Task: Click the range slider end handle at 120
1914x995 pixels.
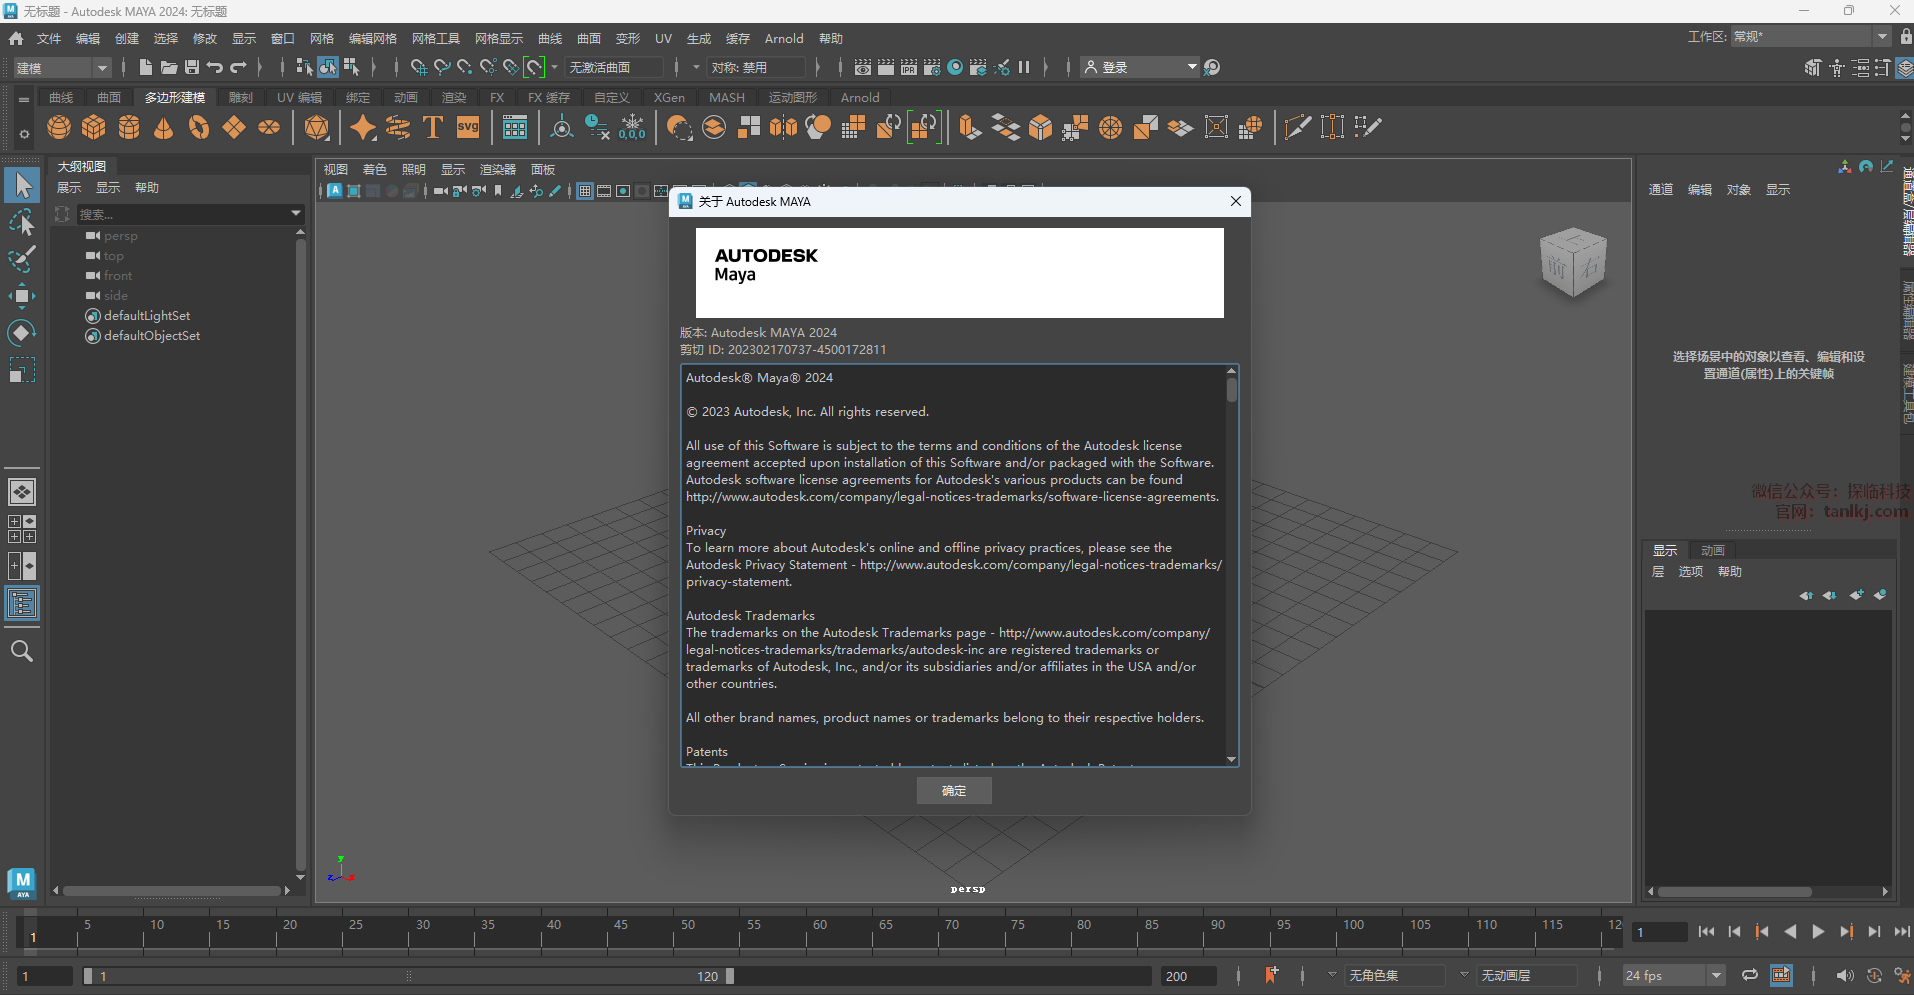Action: click(x=730, y=976)
